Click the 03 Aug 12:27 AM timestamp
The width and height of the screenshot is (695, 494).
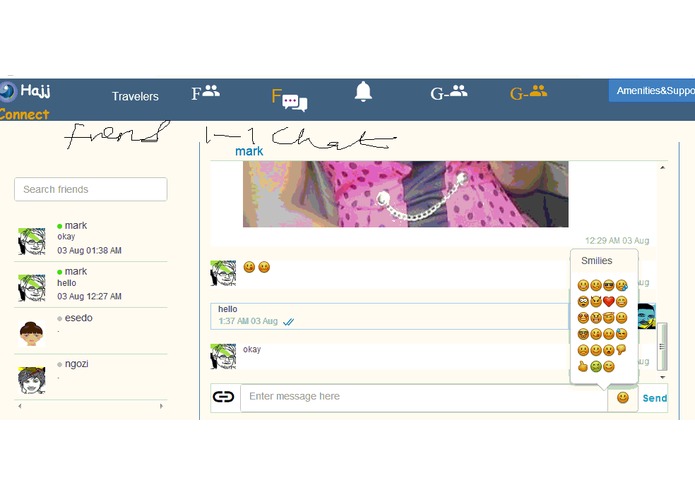click(x=89, y=296)
